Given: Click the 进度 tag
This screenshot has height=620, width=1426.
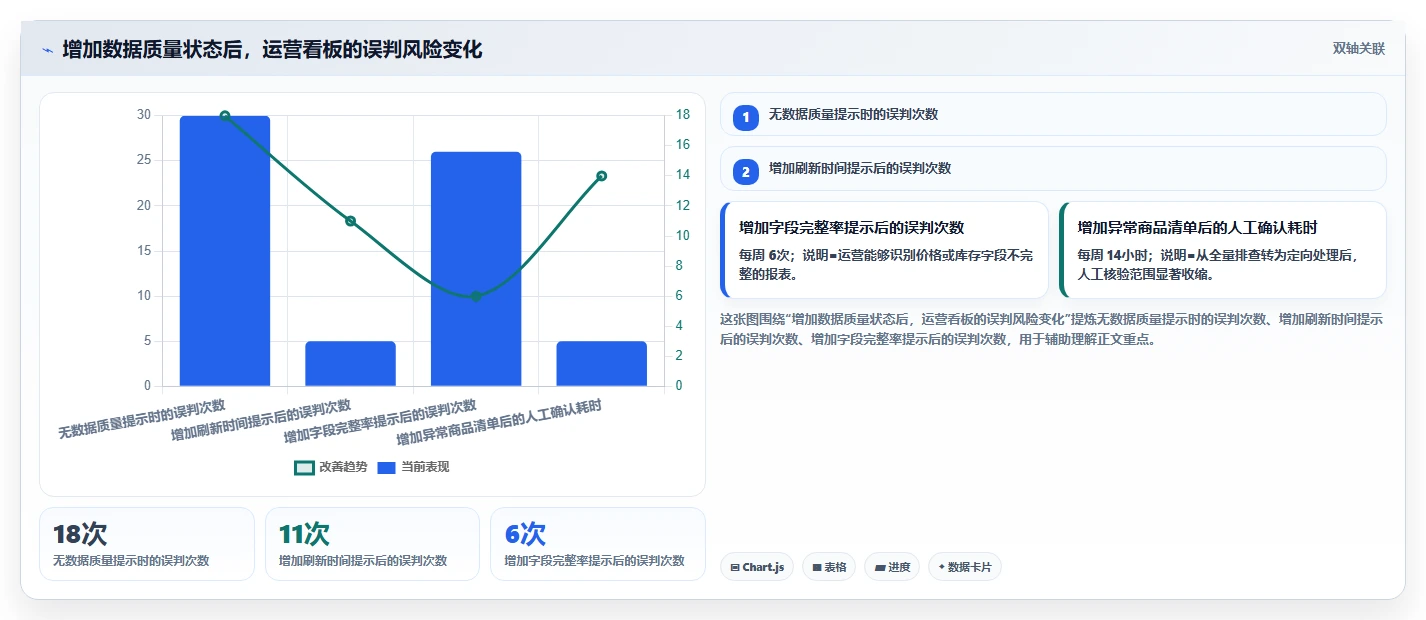Looking at the screenshot, I should [x=892, y=567].
